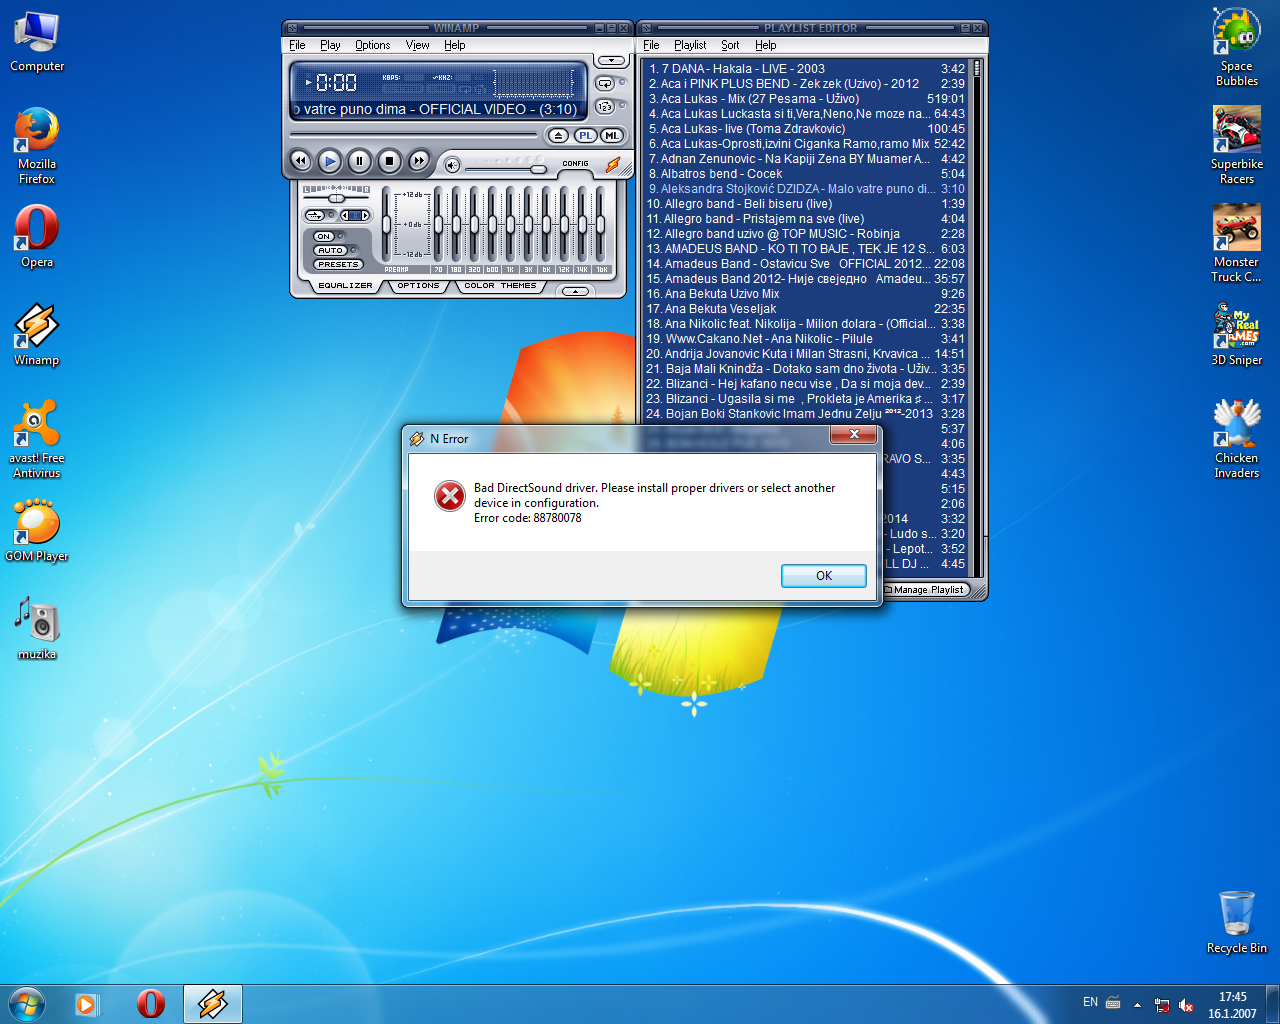This screenshot has width=1280, height=1024.
Task: Click the Pause playback button
Action: click(x=360, y=160)
